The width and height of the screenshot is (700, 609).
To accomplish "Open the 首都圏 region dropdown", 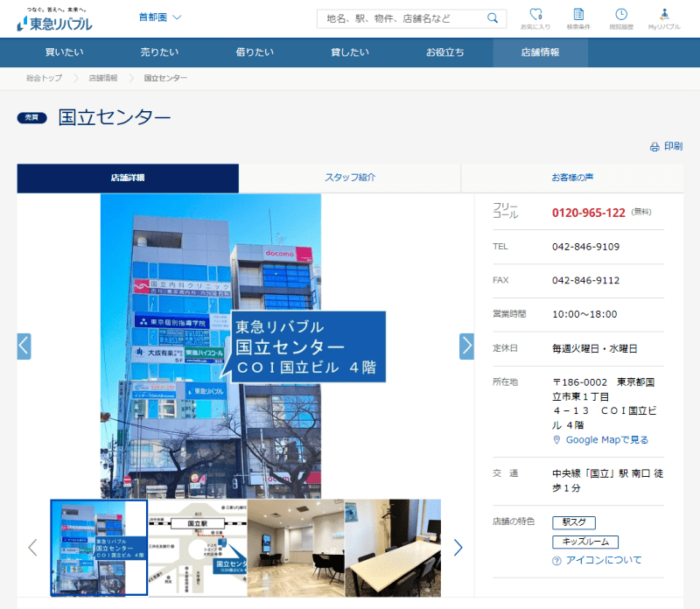I will click(x=160, y=17).
